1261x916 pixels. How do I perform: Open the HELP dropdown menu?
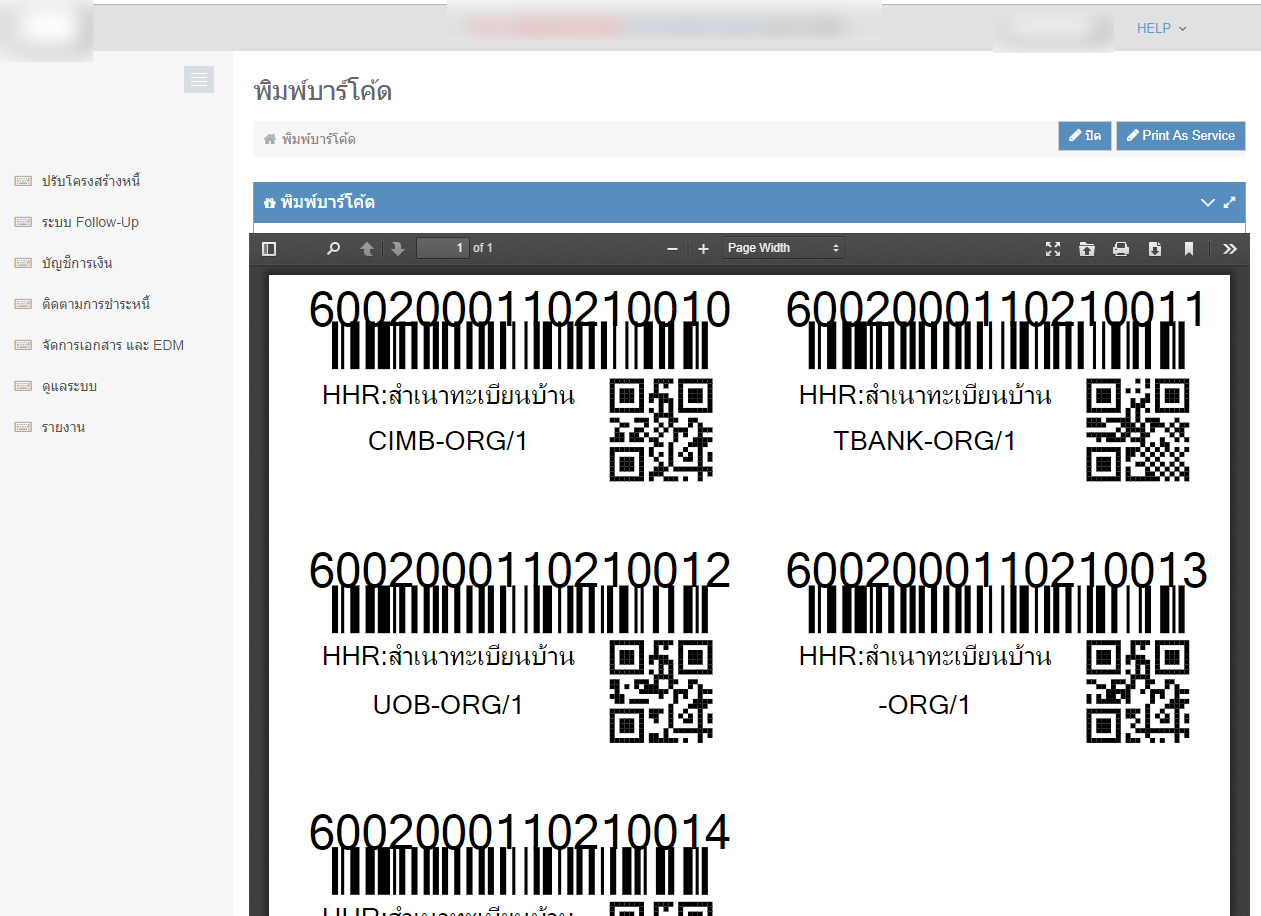point(1161,28)
